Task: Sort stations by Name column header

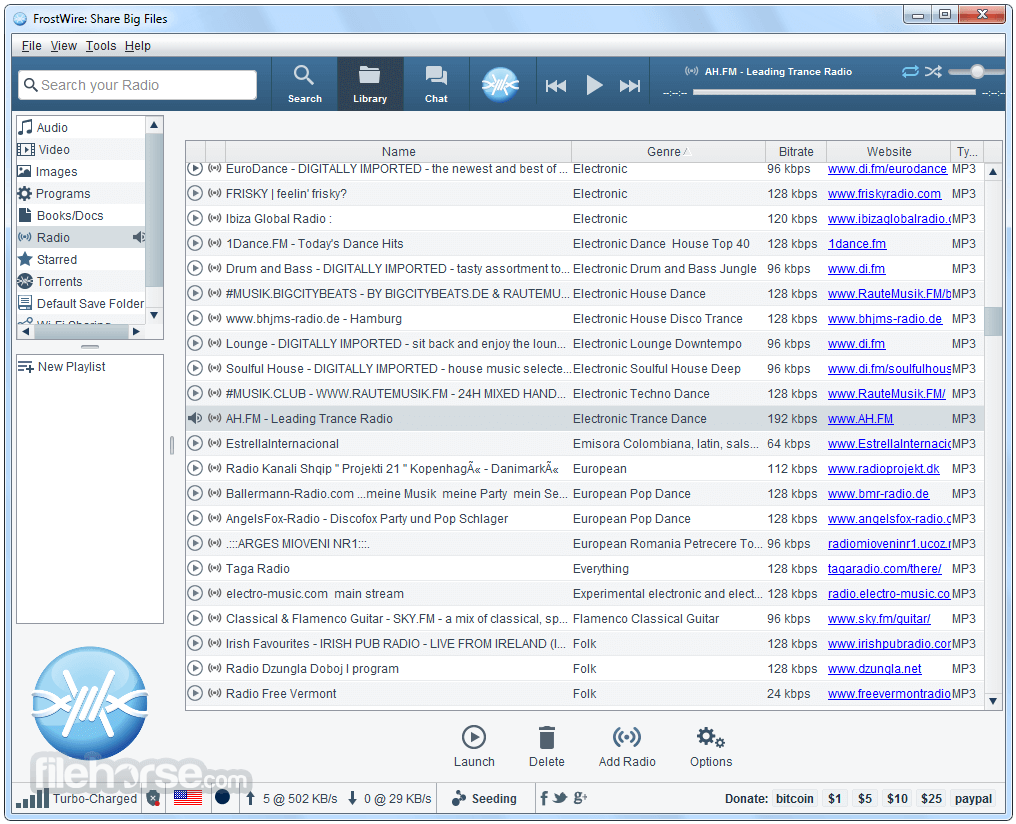Action: click(398, 152)
